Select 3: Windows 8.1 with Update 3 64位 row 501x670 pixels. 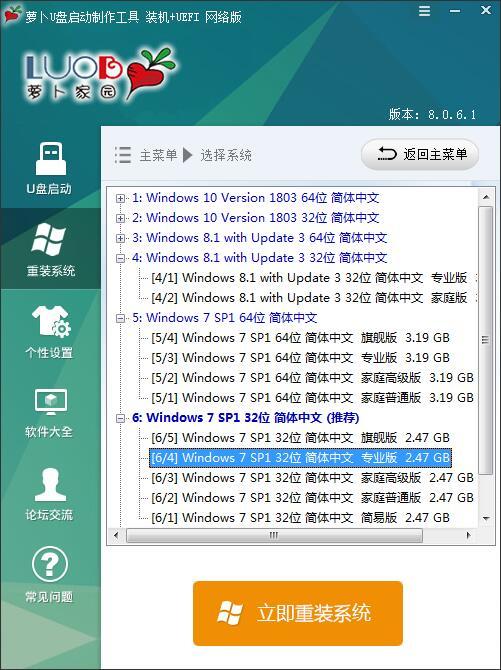click(x=259, y=238)
